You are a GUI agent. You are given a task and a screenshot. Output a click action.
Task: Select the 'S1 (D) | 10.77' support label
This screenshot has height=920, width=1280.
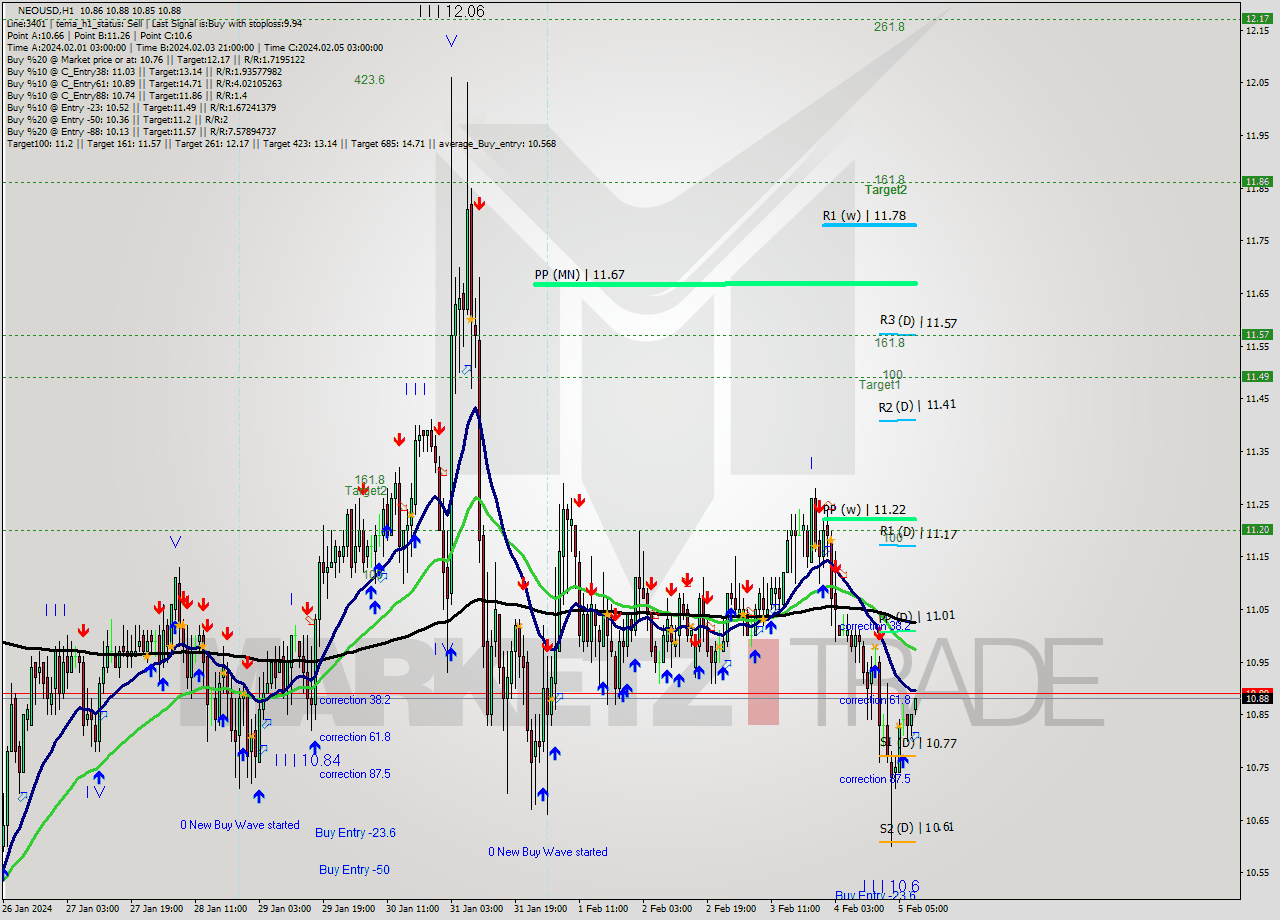[x=918, y=743]
